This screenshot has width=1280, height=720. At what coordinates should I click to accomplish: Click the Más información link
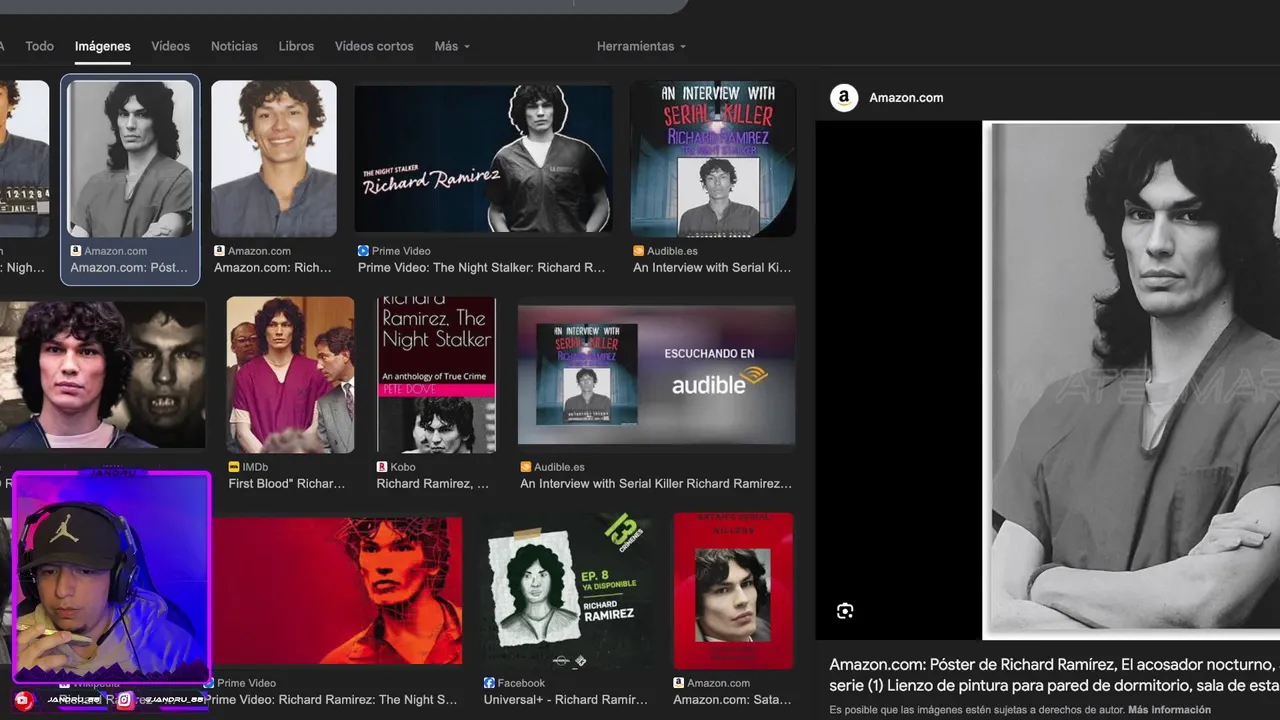[1169, 710]
